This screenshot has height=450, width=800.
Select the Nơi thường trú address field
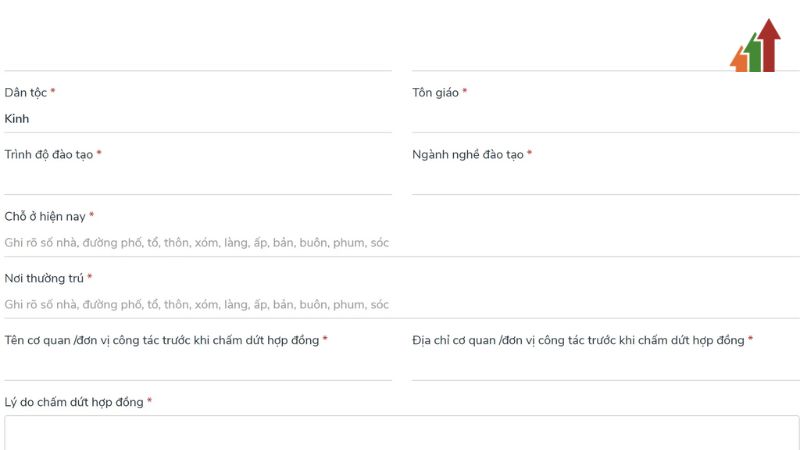coord(197,304)
